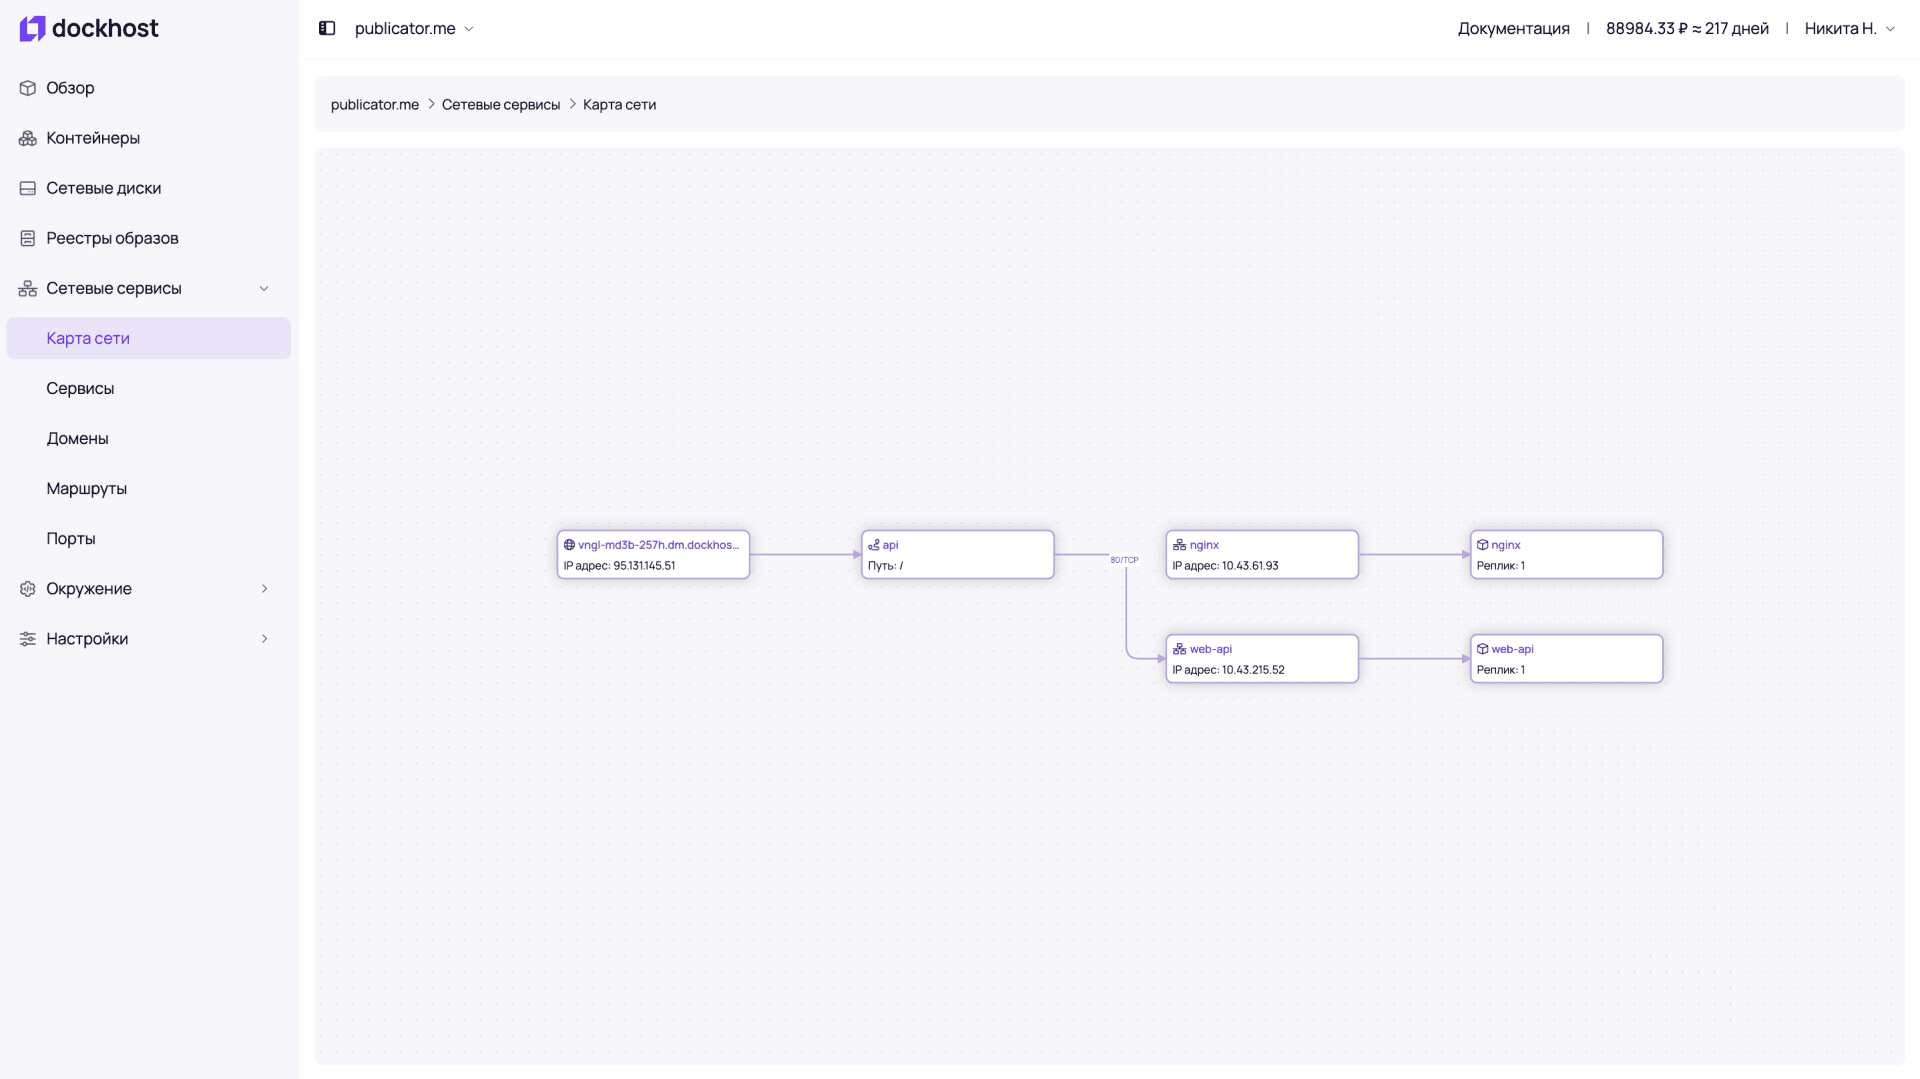Toggle the sidebar panel icon
Image resolution: width=1920 pixels, height=1079 pixels.
[327, 28]
